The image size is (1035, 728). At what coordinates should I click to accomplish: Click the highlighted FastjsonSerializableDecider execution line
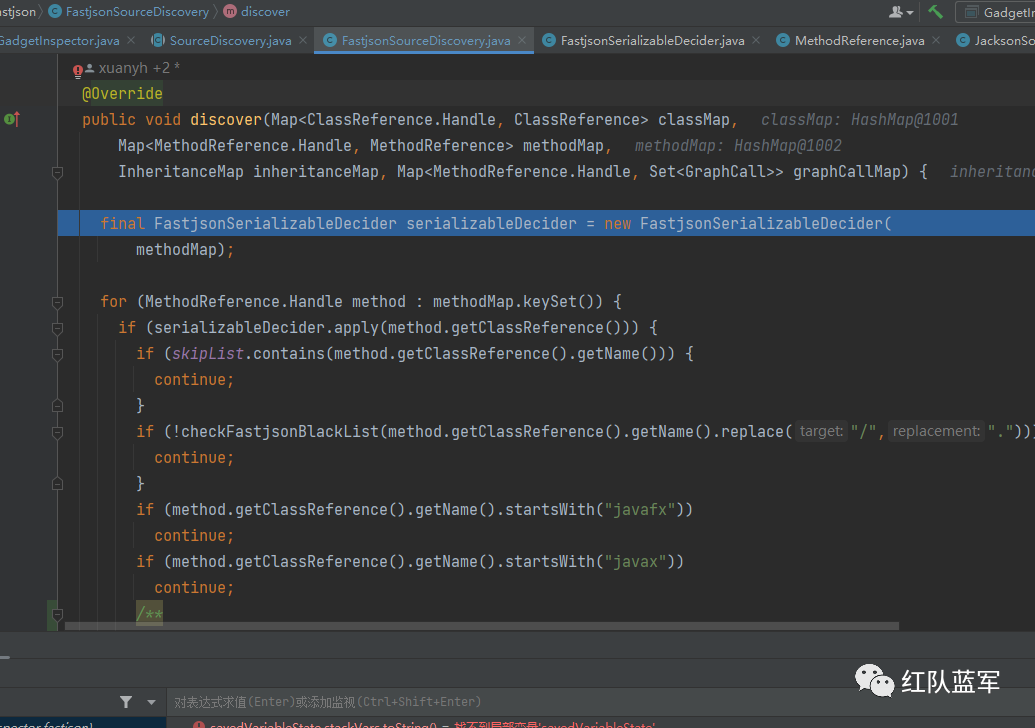(x=546, y=223)
